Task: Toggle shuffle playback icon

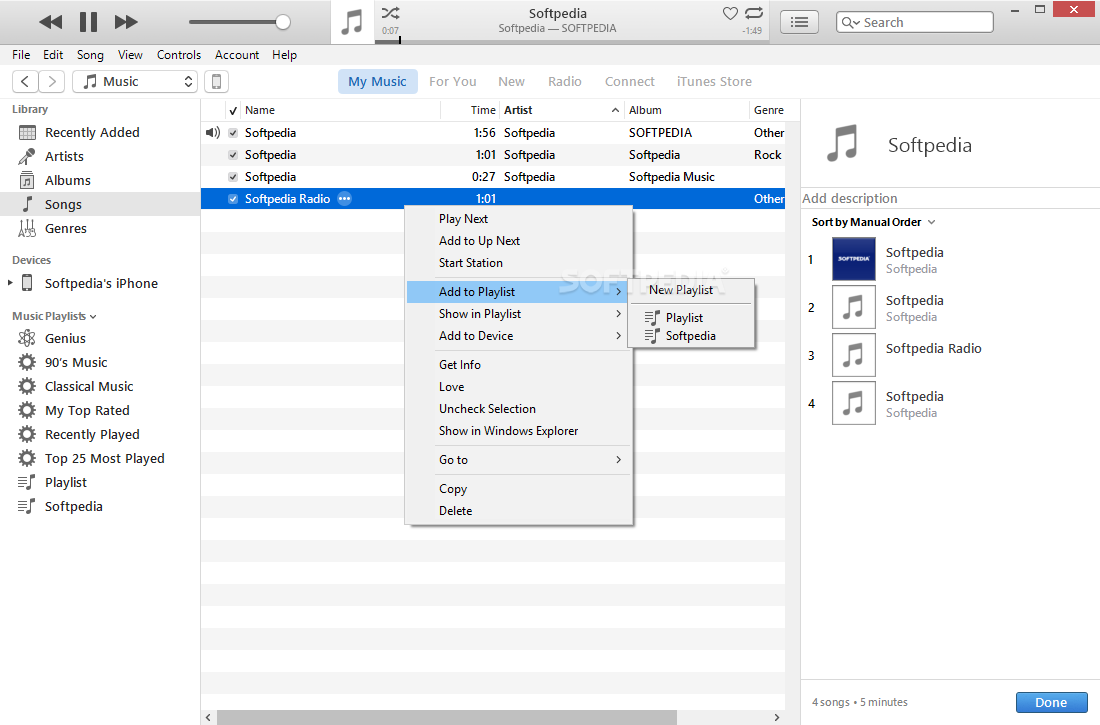Action: point(390,13)
